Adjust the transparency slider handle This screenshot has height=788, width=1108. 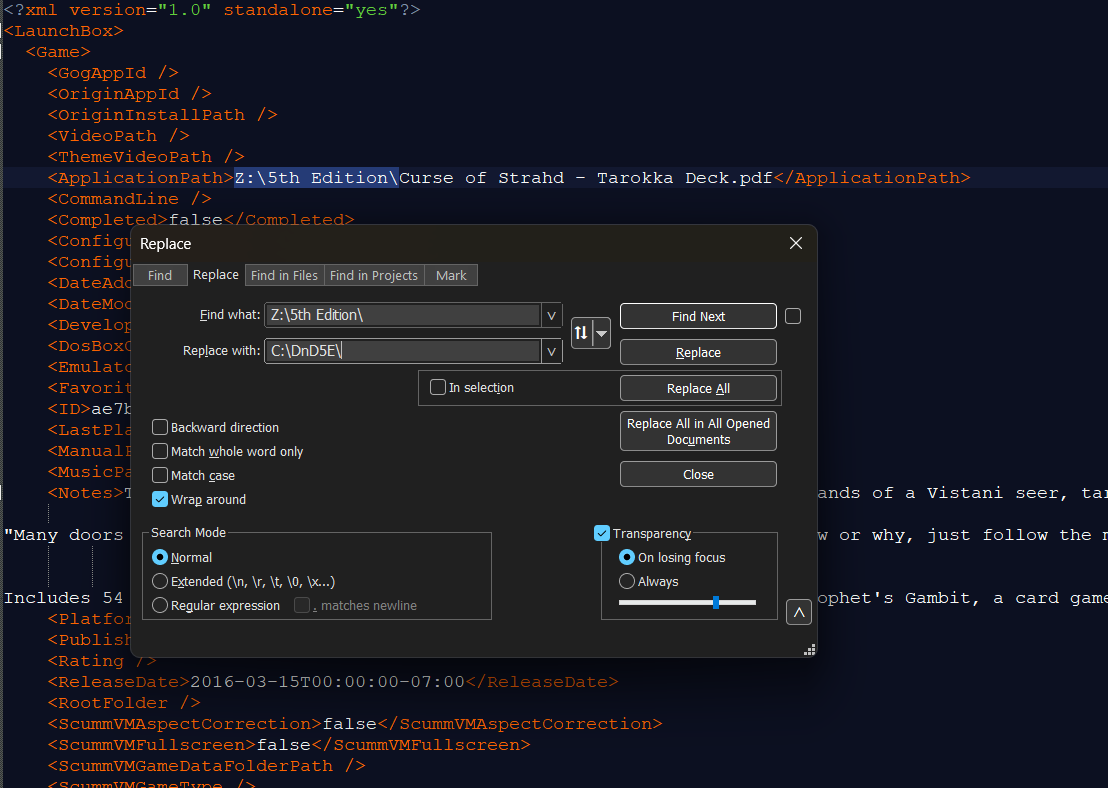pos(716,602)
